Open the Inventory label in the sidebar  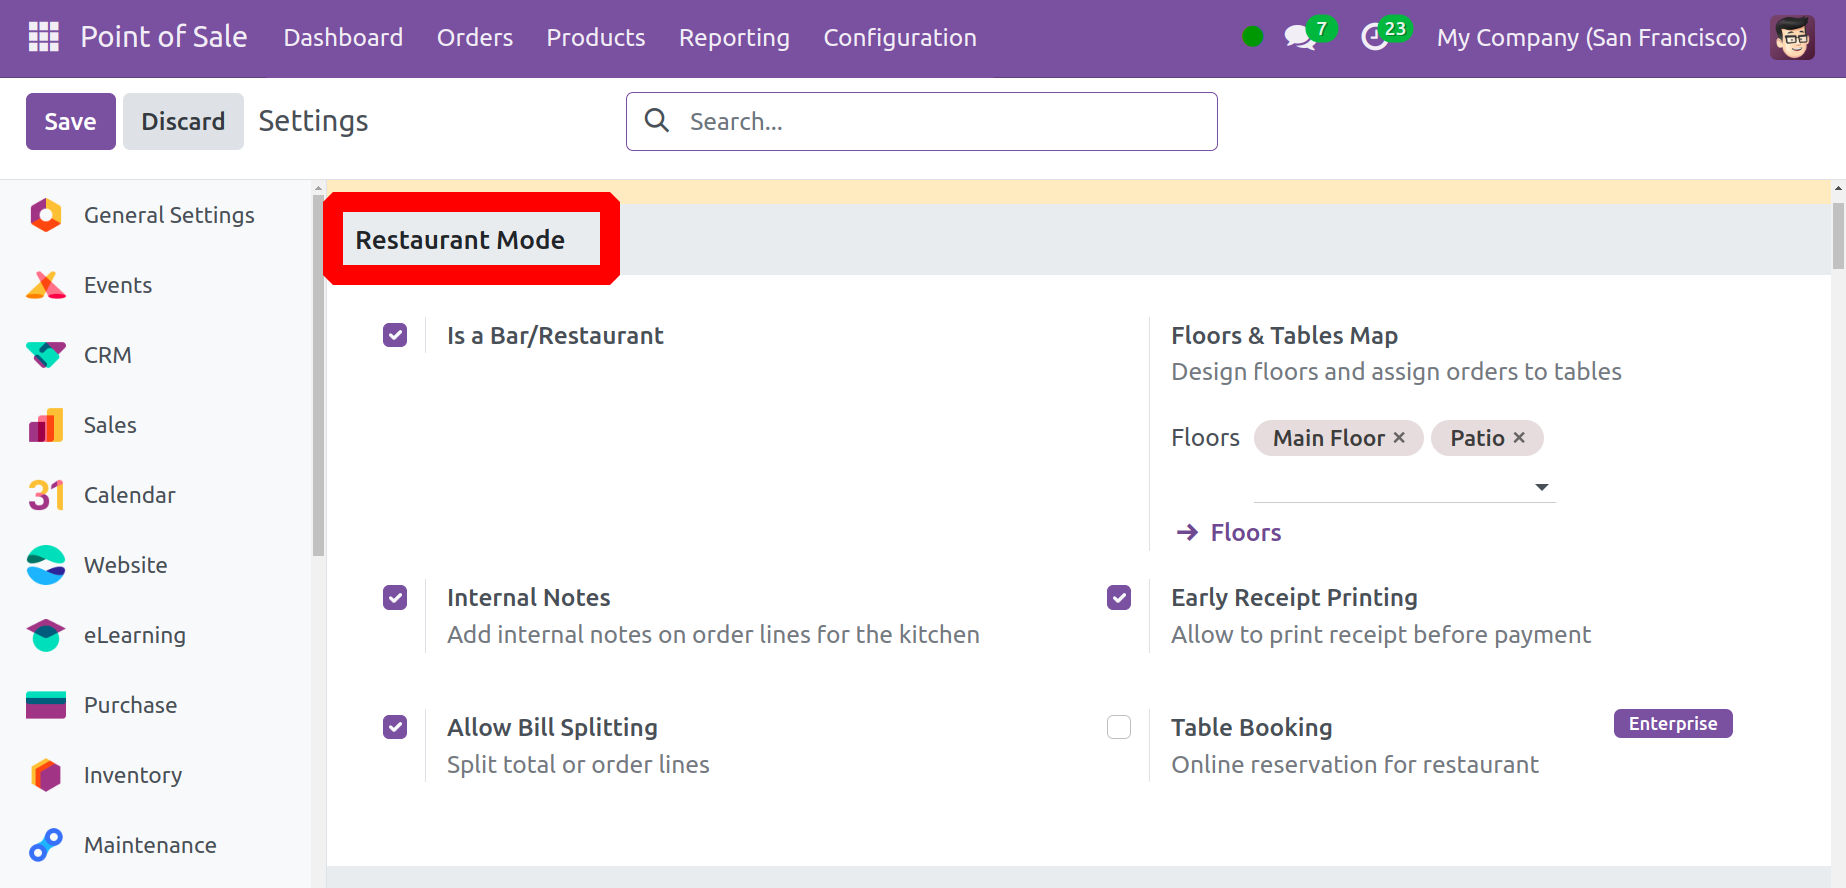pyautogui.click(x=133, y=775)
